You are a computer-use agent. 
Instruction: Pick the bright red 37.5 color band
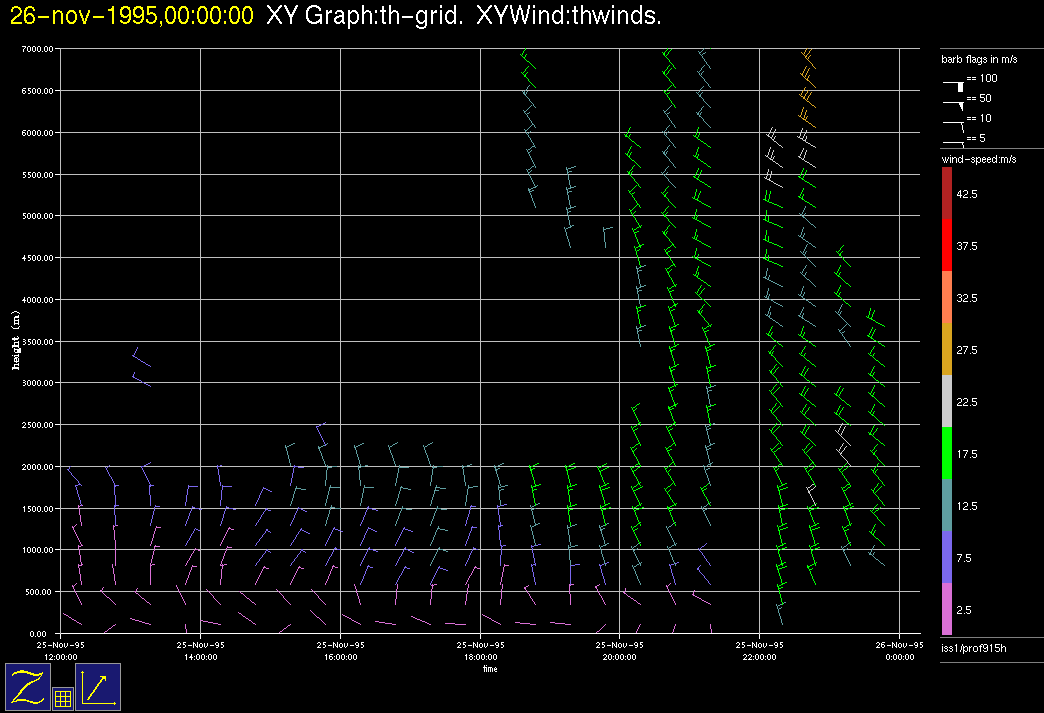(x=947, y=245)
